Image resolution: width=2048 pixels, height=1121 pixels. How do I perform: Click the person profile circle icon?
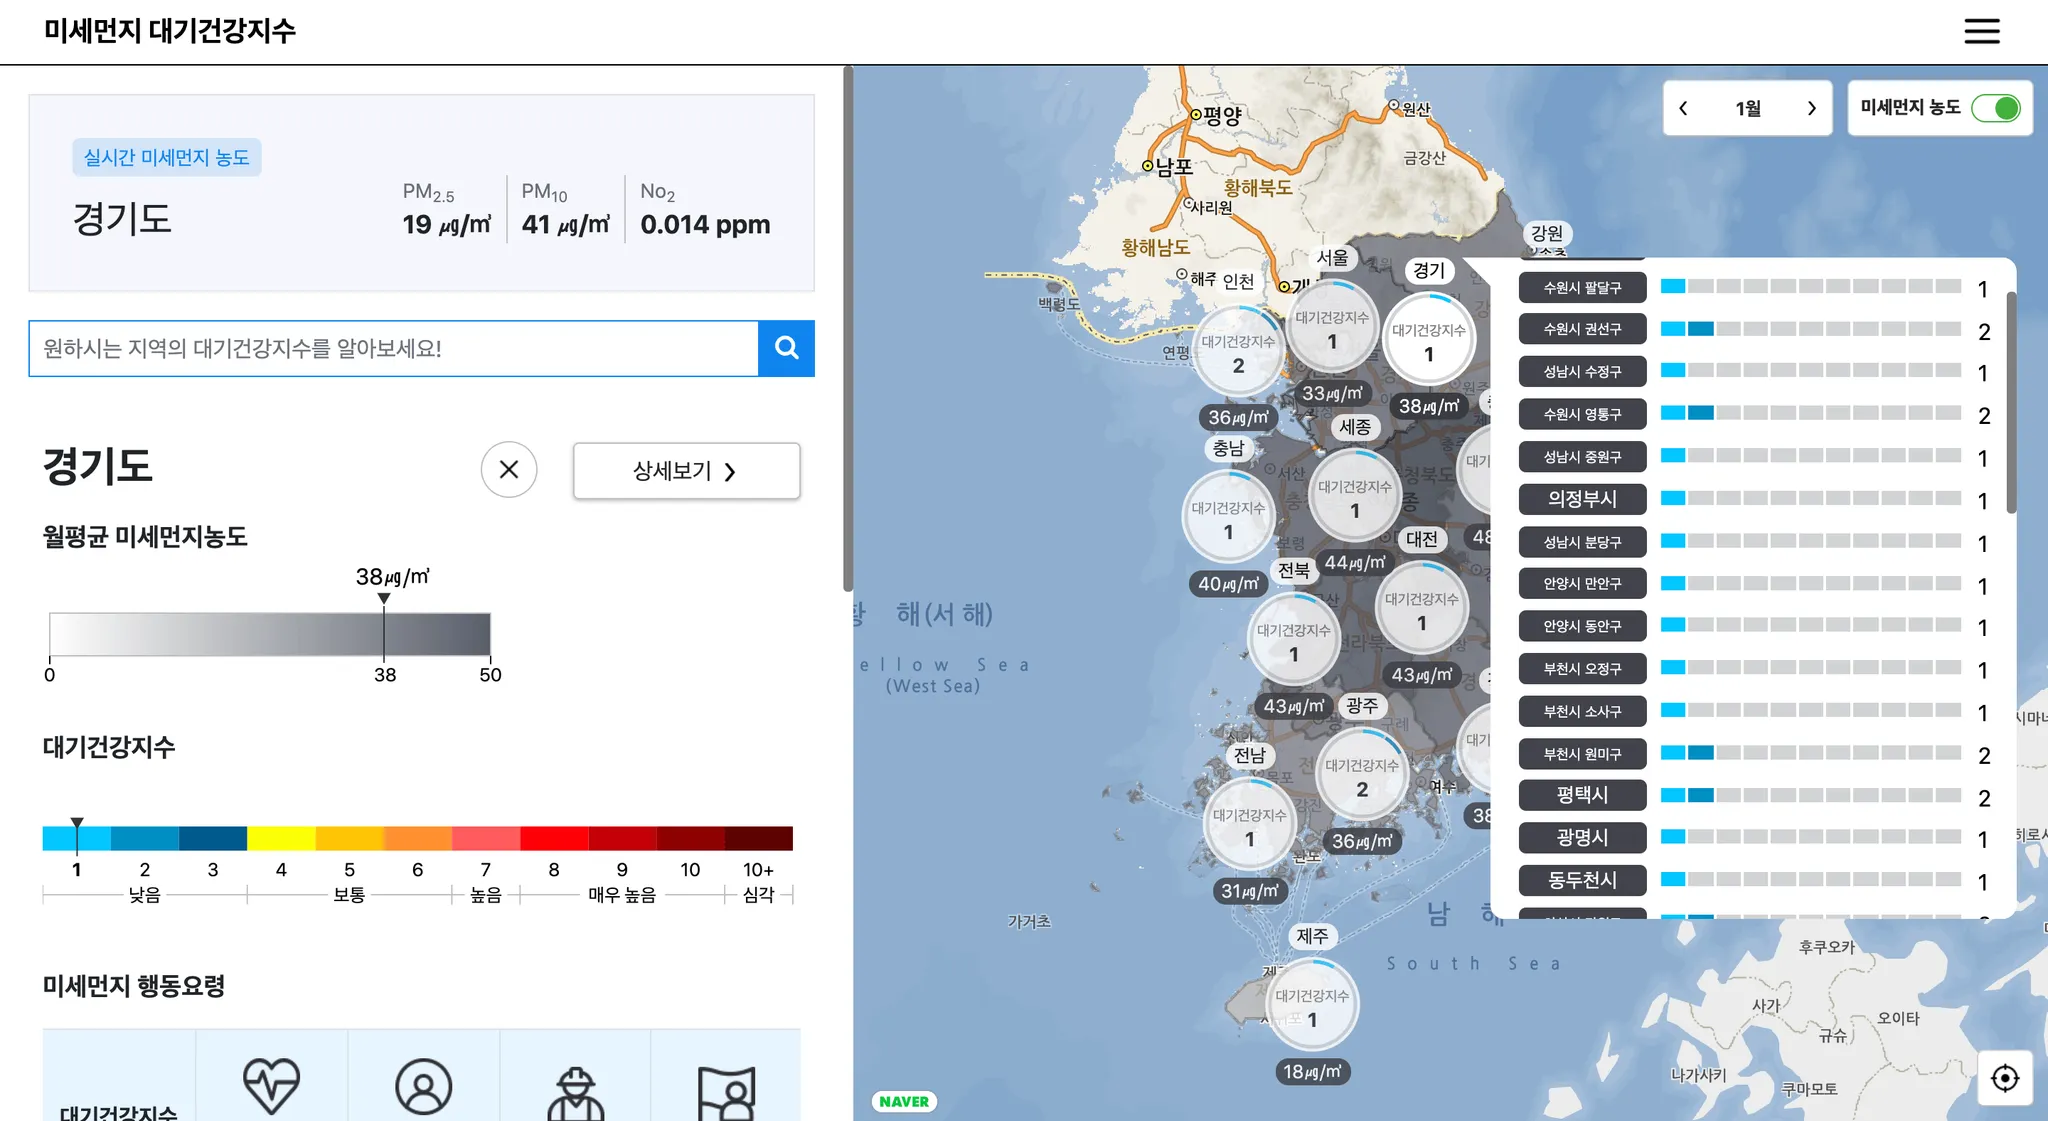pos(423,1086)
